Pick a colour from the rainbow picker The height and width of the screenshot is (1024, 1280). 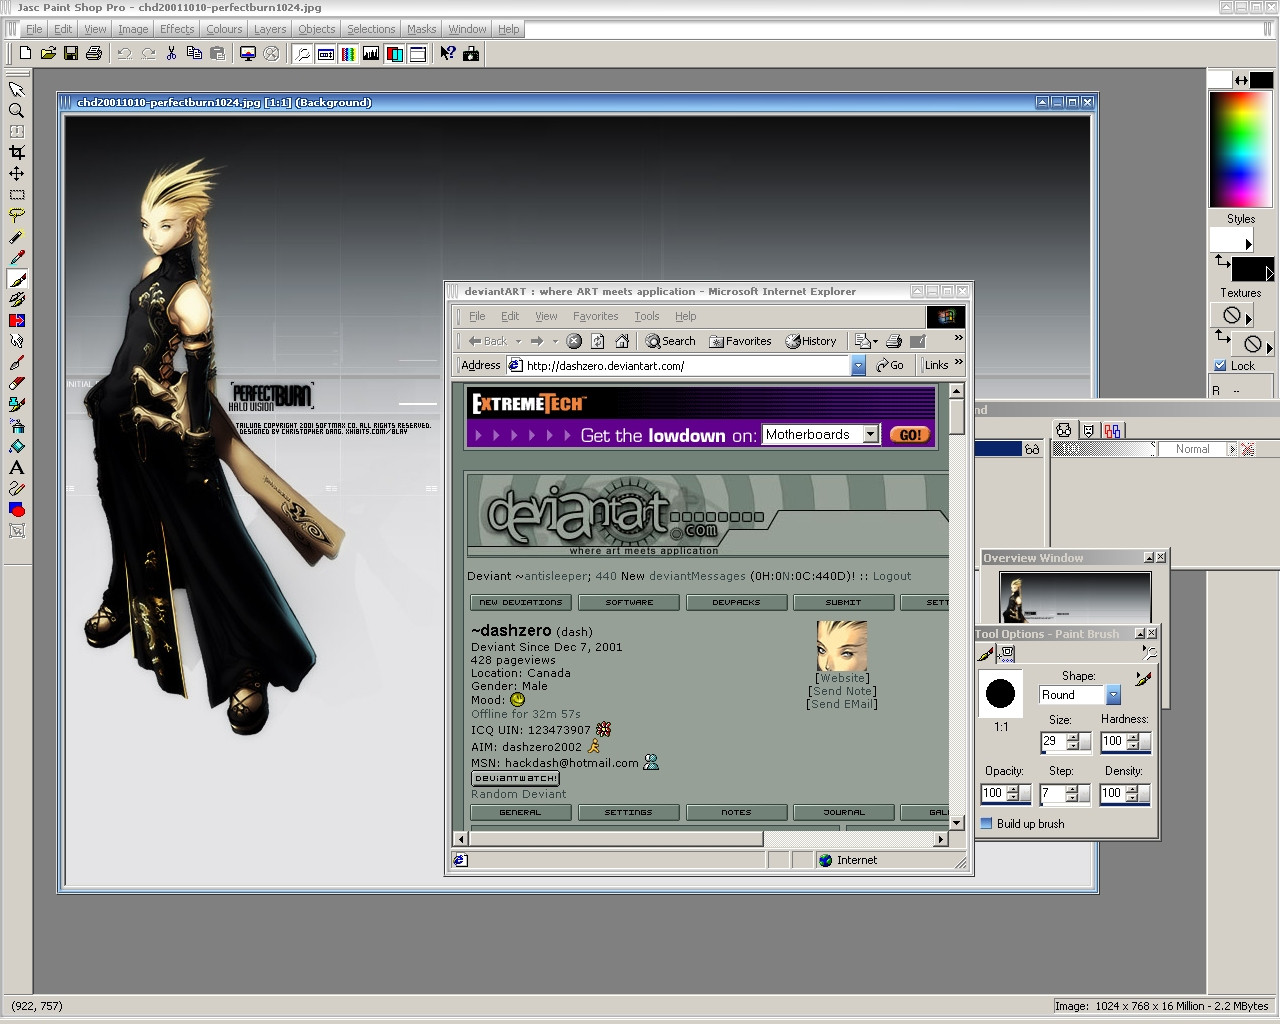pos(1239,149)
